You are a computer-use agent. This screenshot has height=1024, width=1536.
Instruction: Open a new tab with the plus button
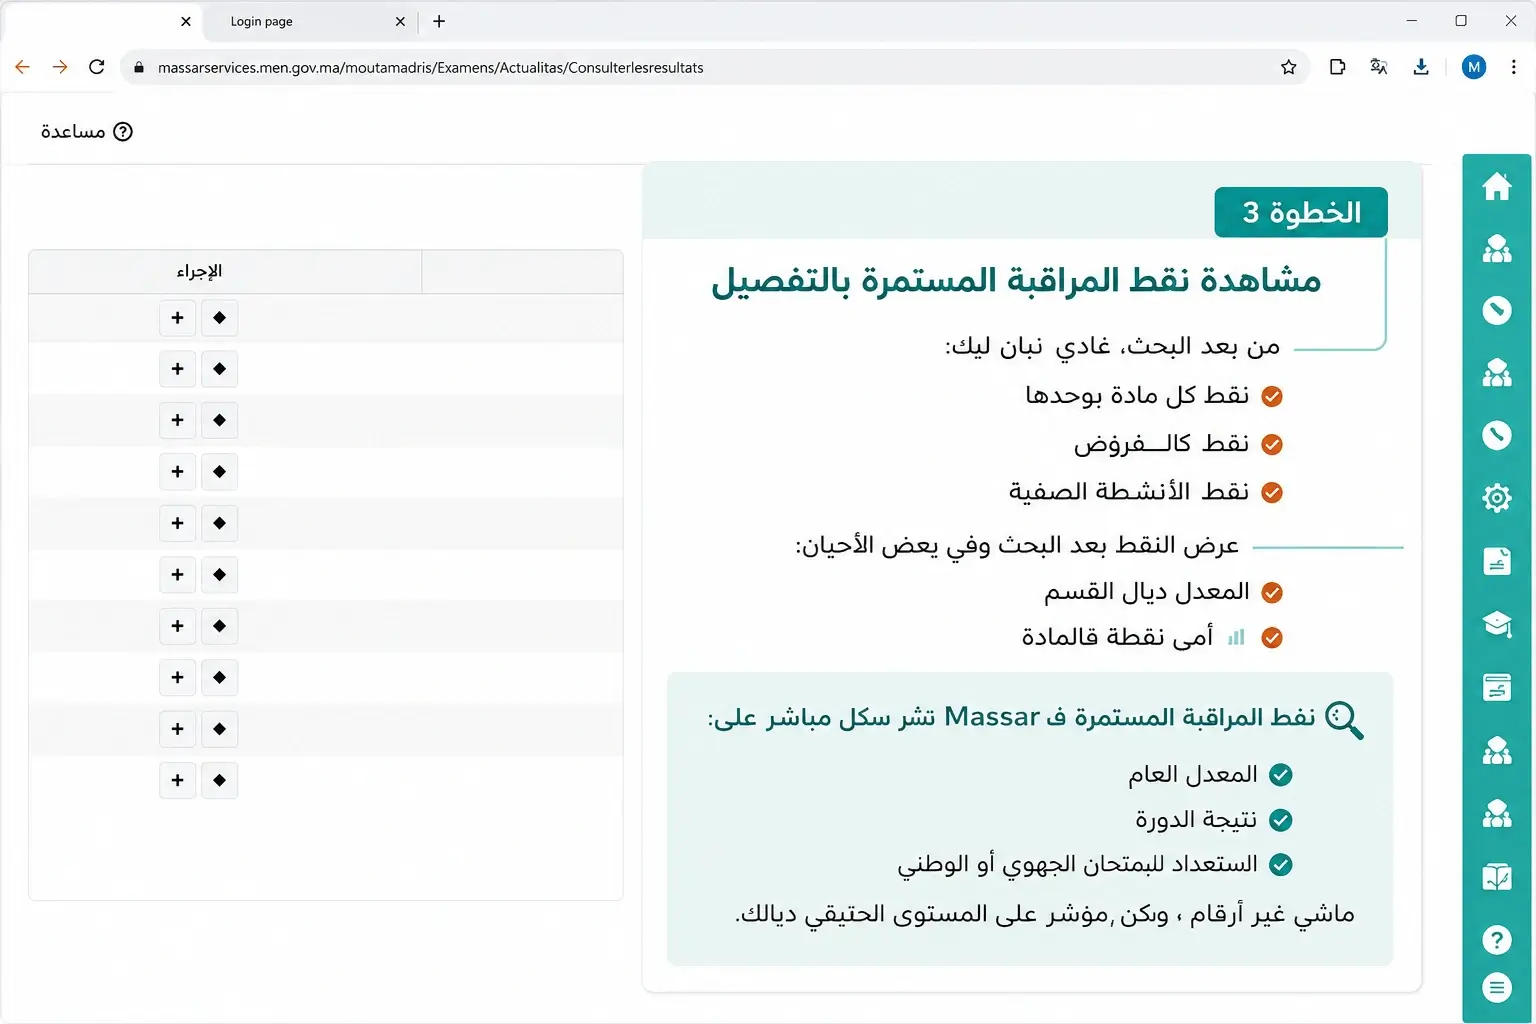point(439,21)
